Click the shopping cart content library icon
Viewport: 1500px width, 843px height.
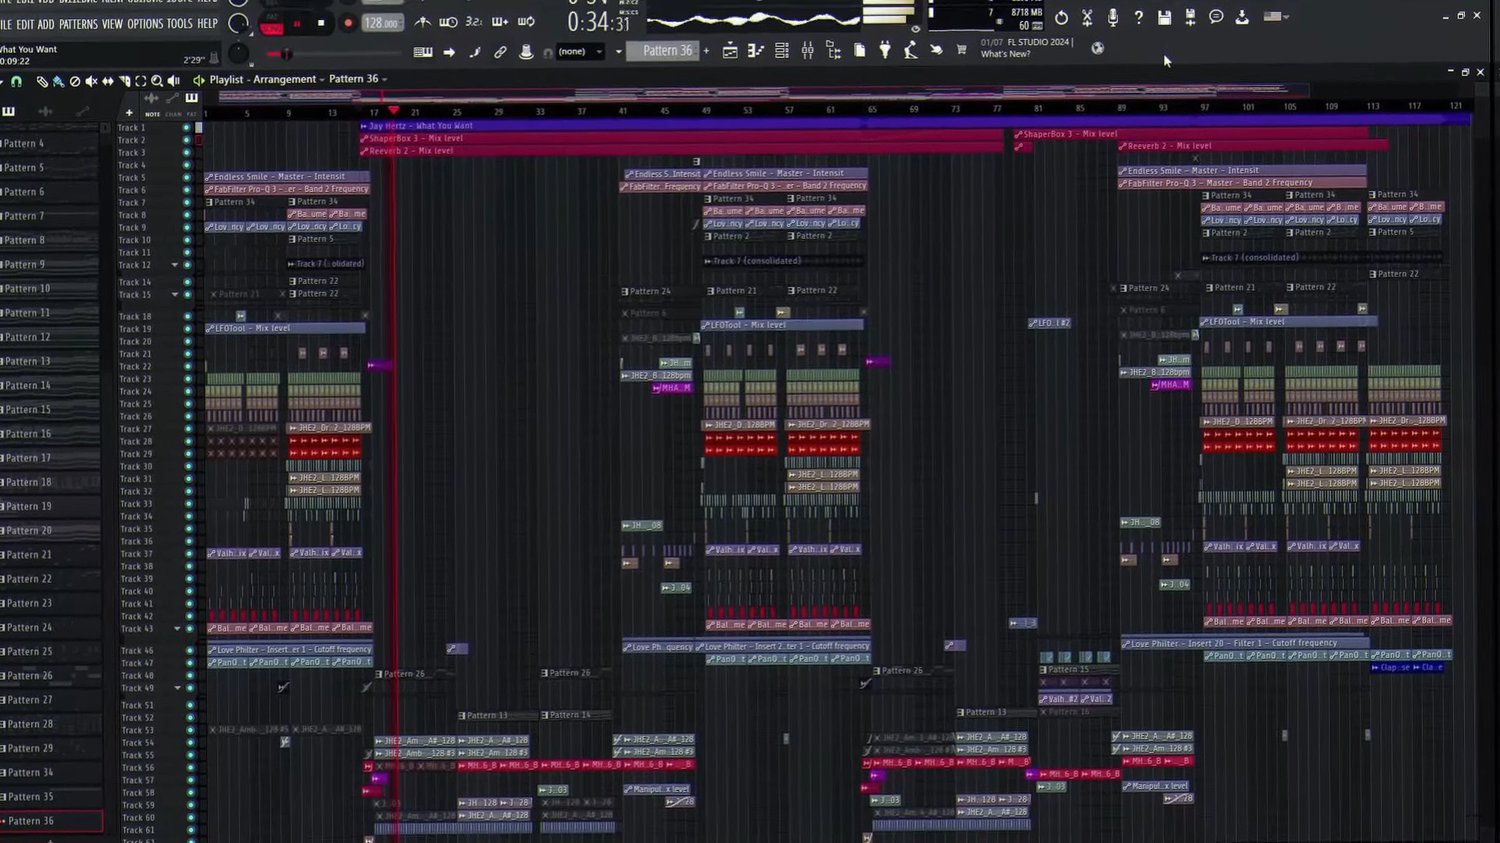962,50
